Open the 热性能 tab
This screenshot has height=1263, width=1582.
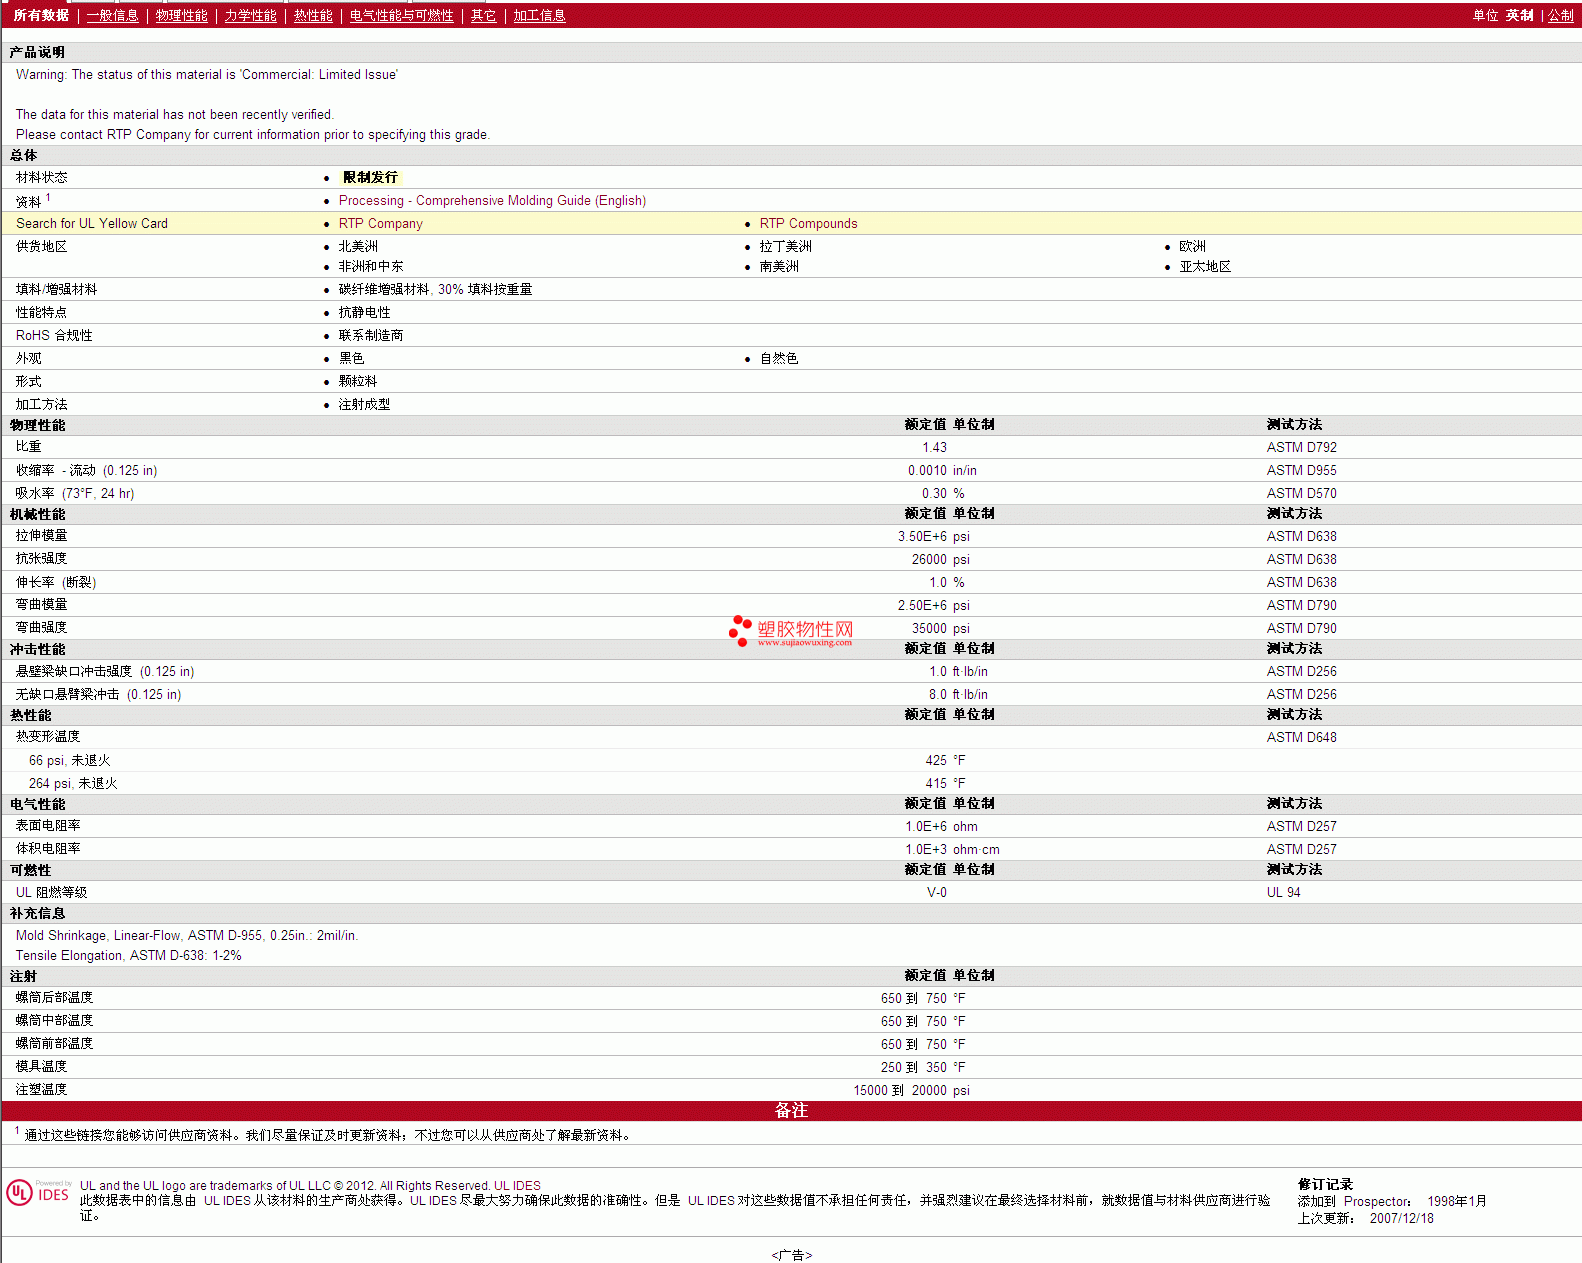click(x=313, y=16)
